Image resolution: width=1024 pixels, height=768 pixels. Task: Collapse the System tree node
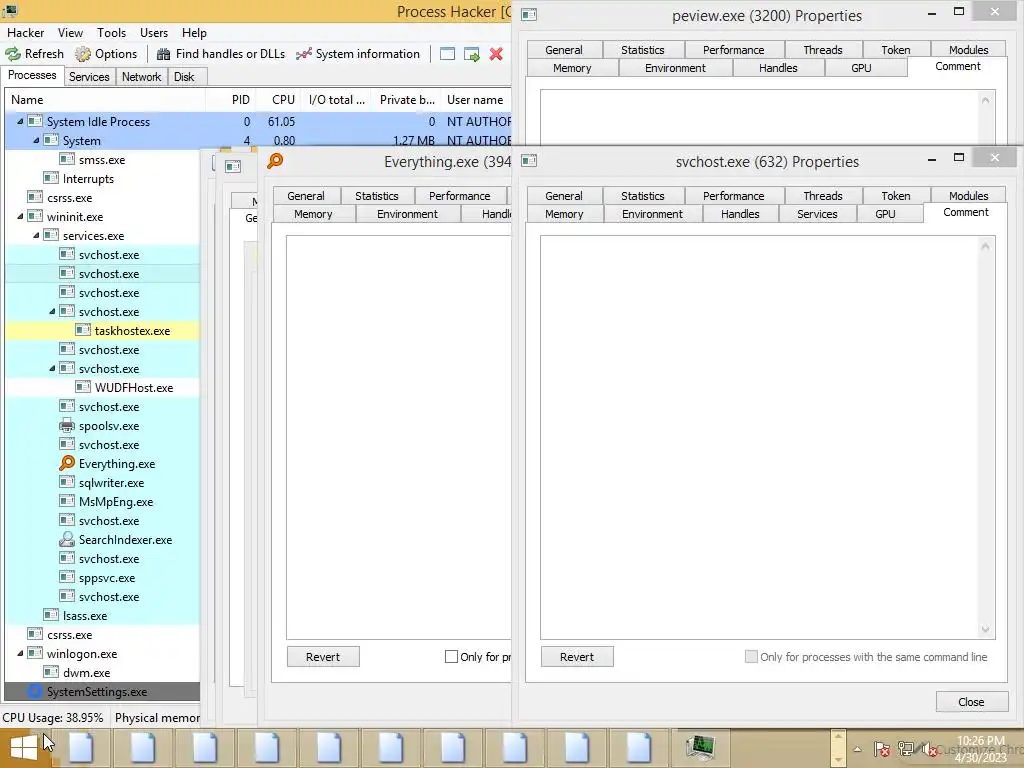[36, 140]
